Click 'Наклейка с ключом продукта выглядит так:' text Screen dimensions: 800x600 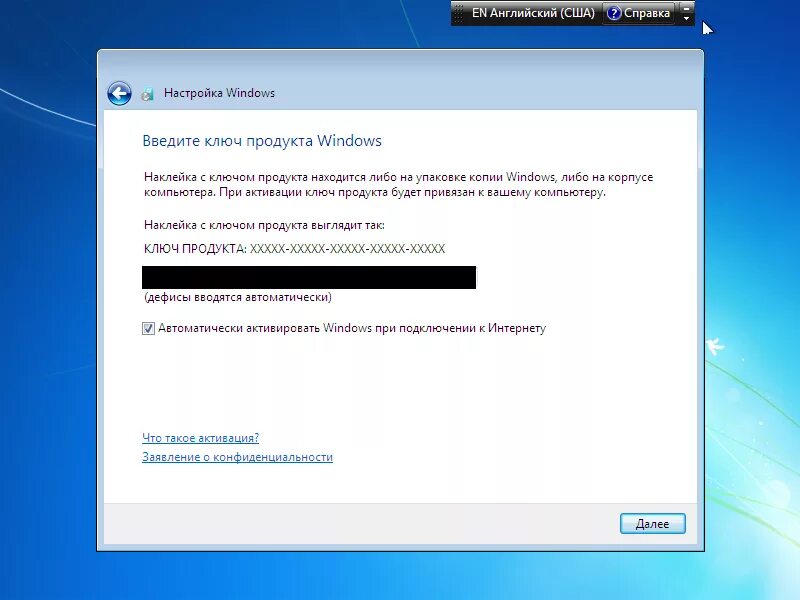point(264,225)
